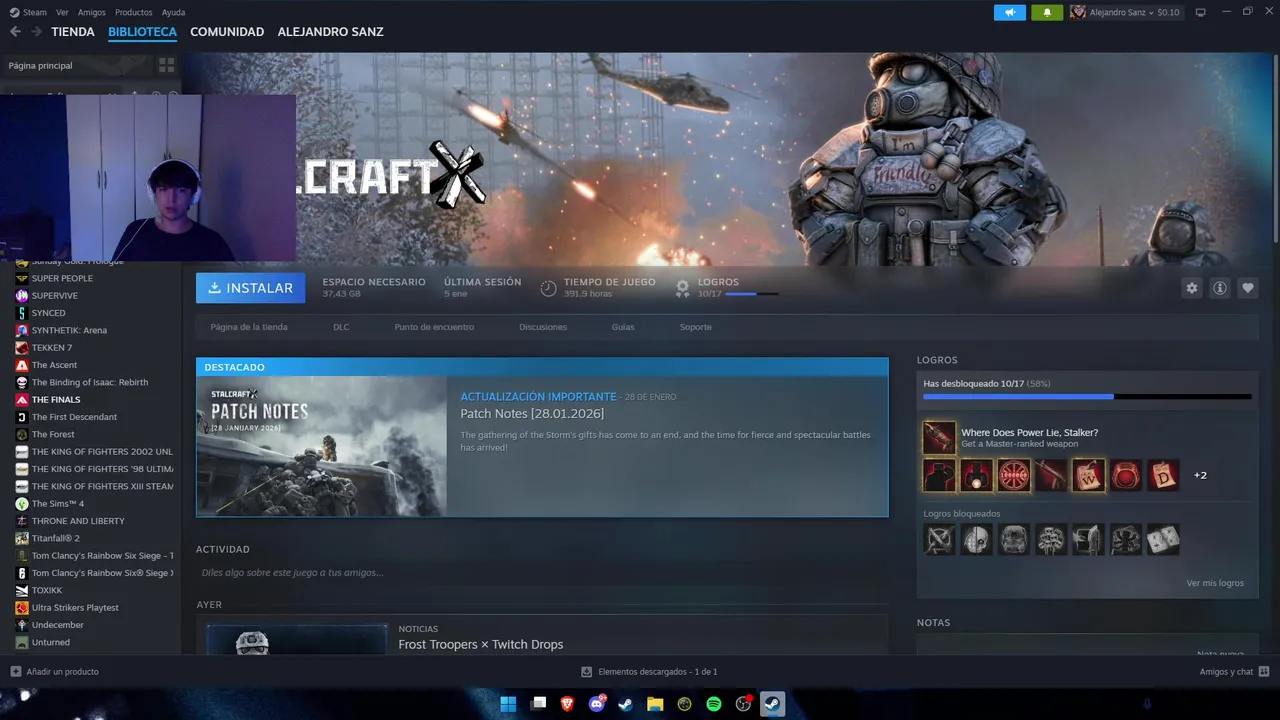This screenshot has height=720, width=1280.
Task: Open Discord from the taskbar
Action: tap(597, 704)
